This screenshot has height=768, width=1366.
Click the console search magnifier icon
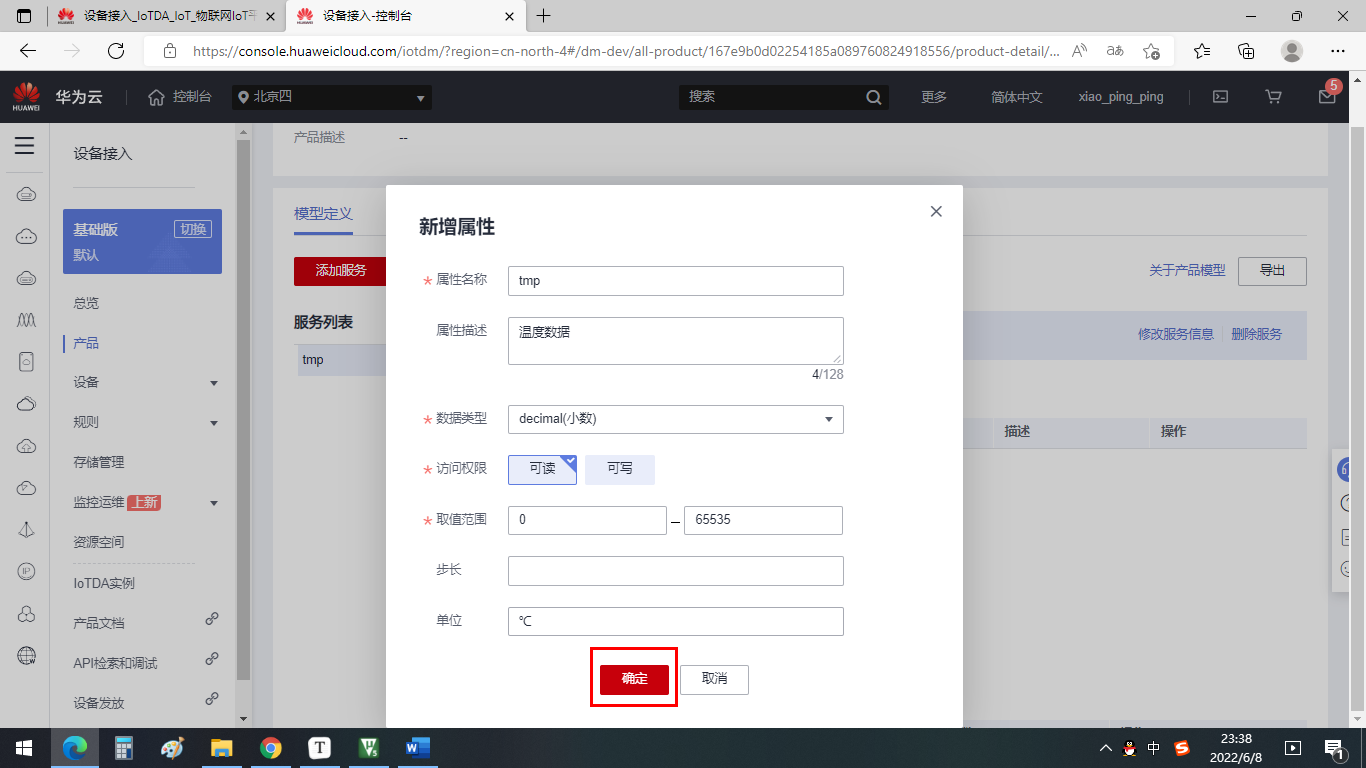coord(874,97)
